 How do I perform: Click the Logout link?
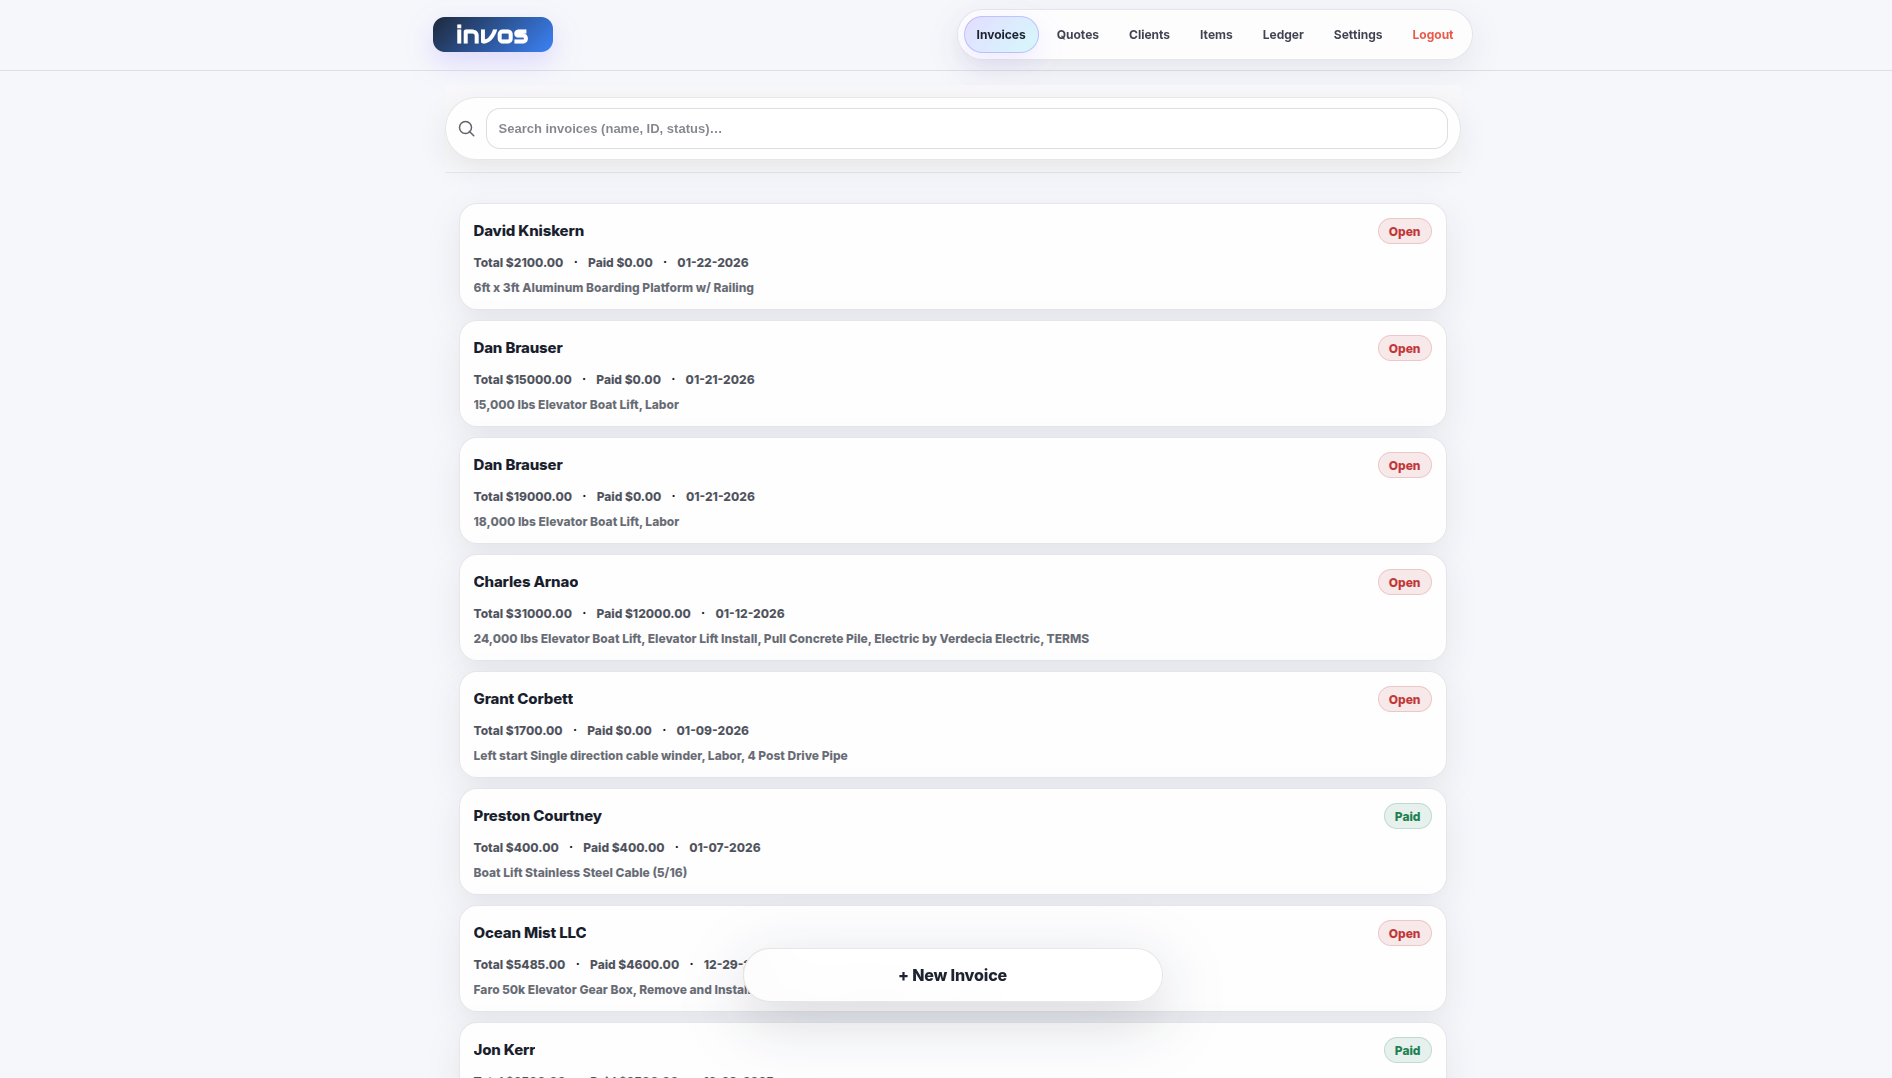tap(1432, 34)
